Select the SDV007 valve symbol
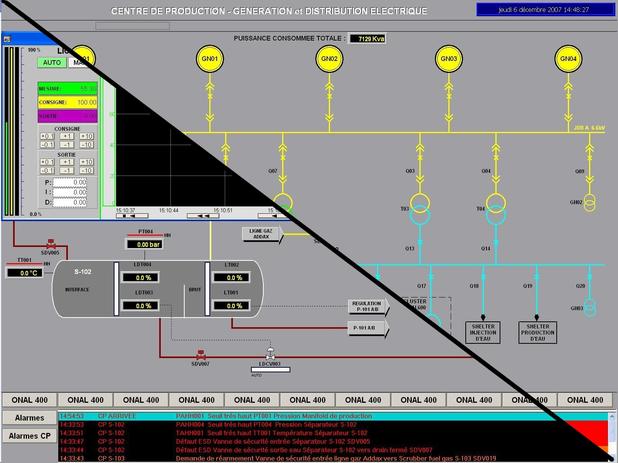 coord(202,353)
